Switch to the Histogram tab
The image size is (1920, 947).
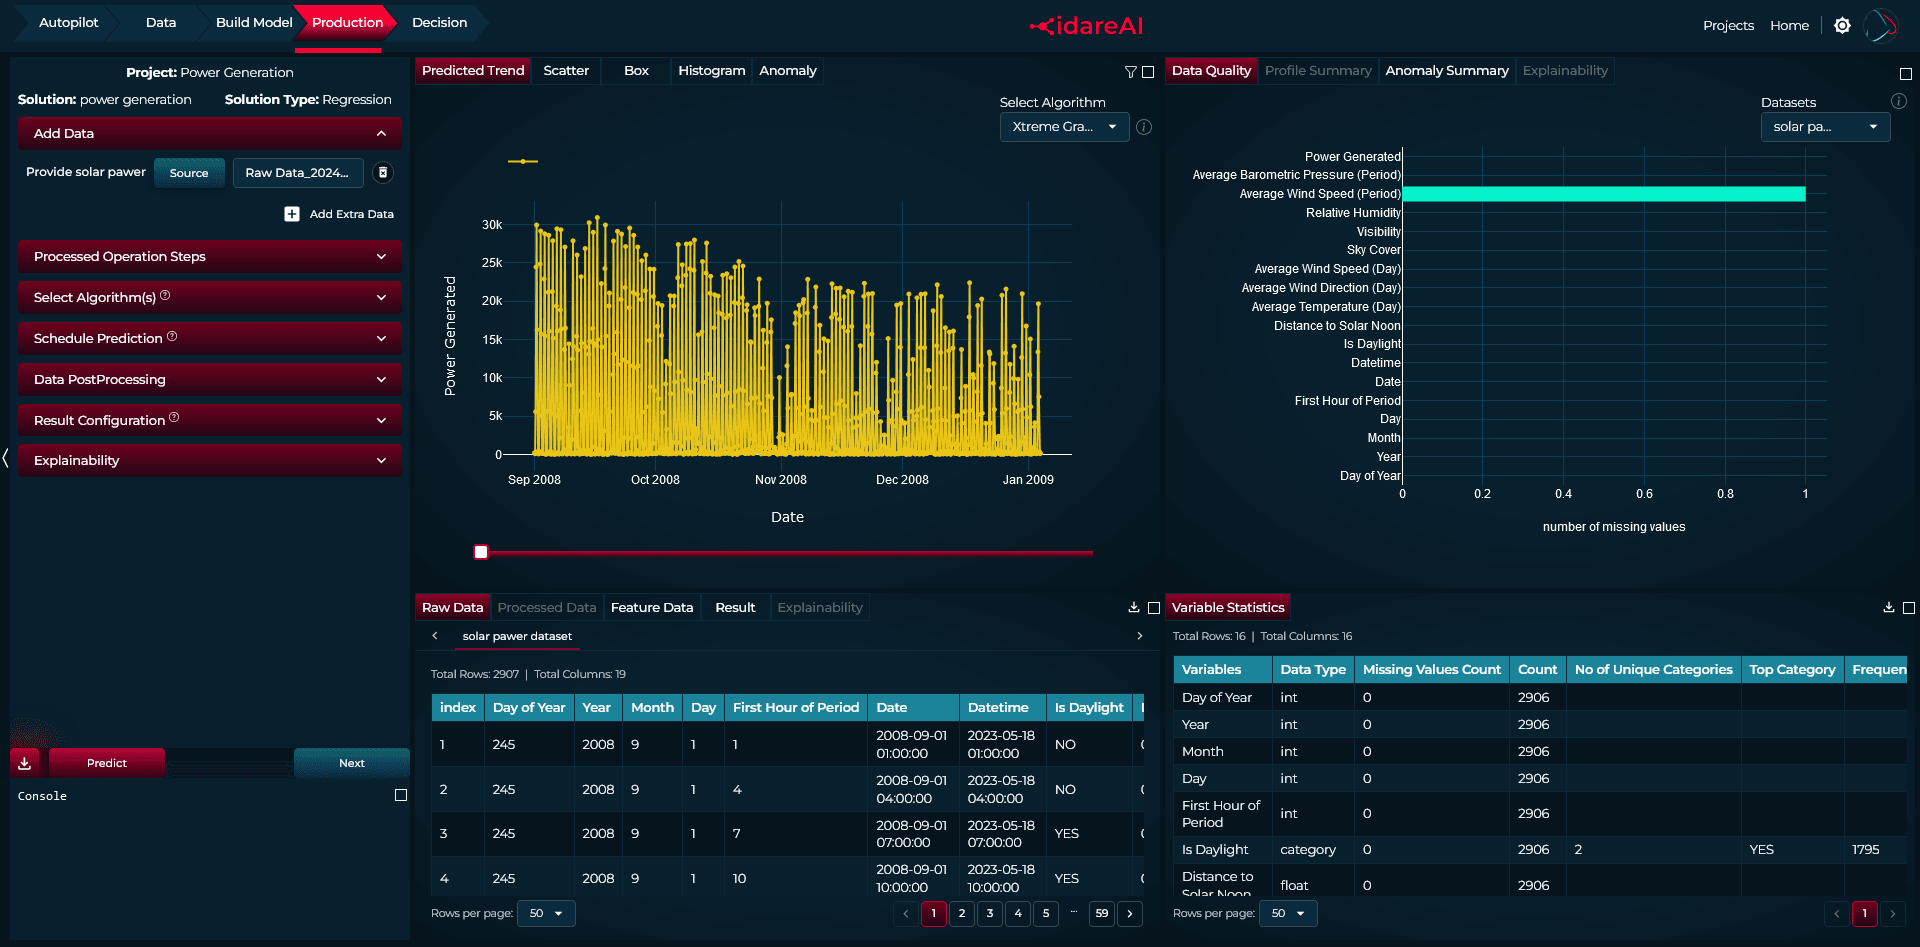coord(711,71)
